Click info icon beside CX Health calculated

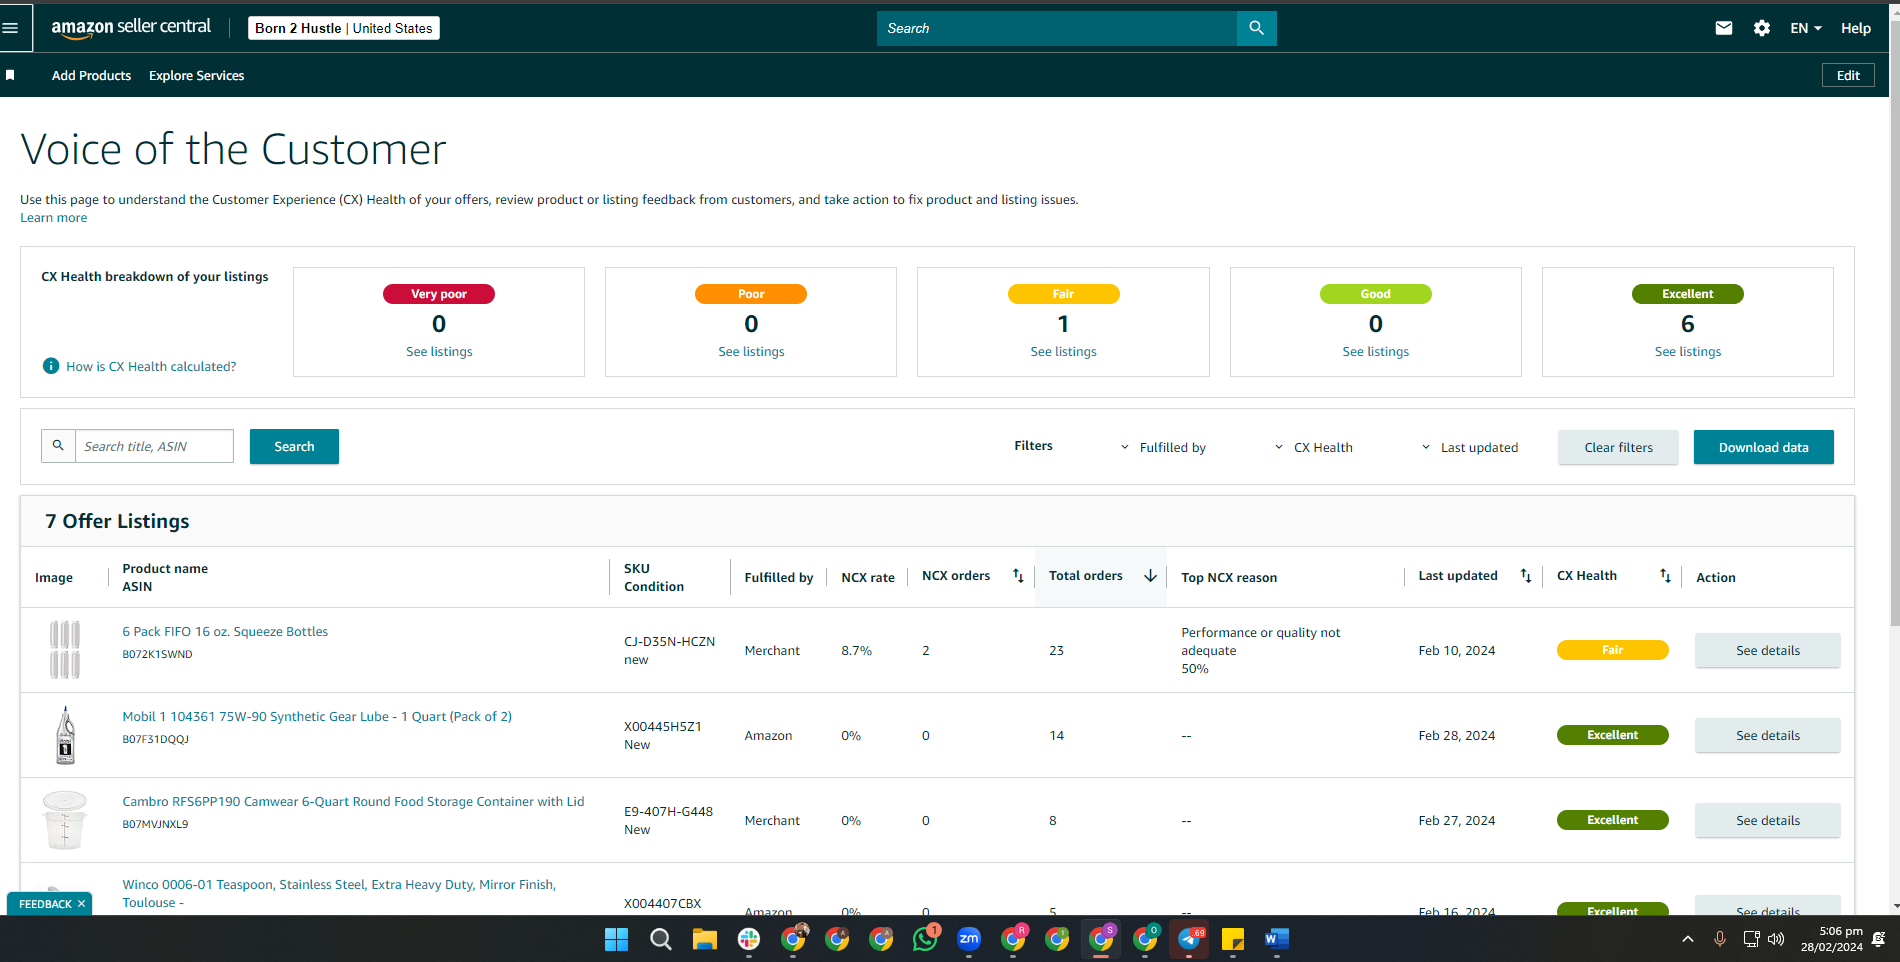point(51,366)
